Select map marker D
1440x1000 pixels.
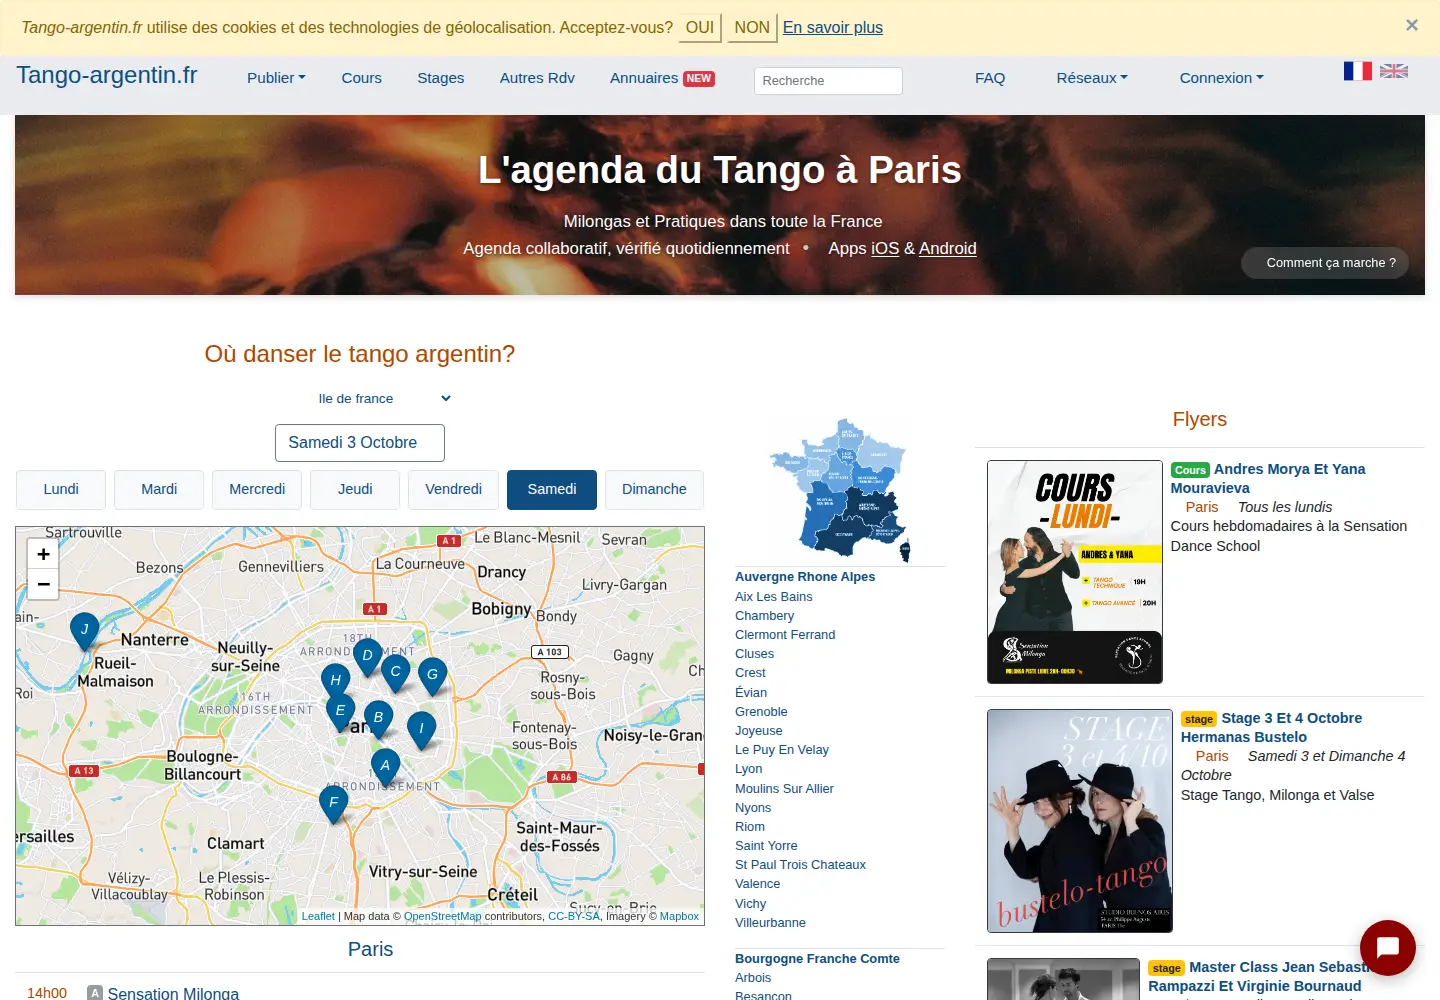tap(367, 657)
